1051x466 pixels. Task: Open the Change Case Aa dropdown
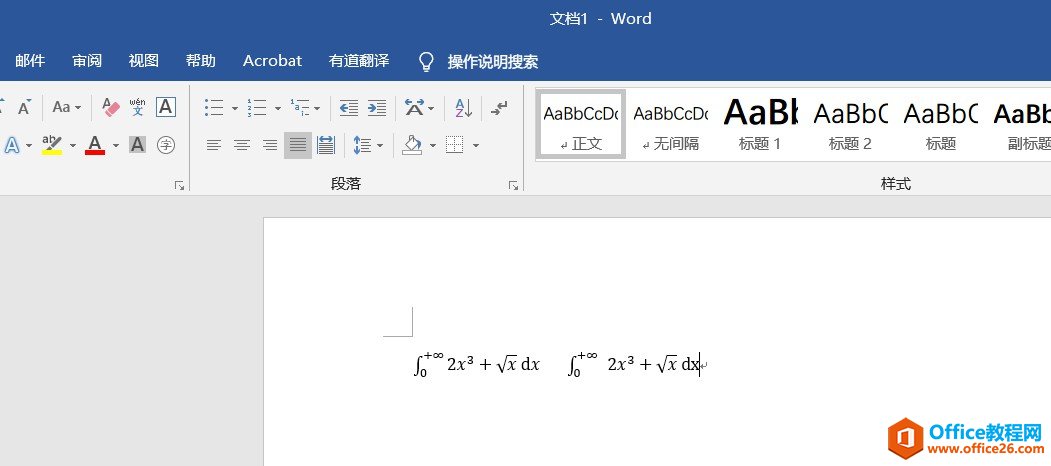66,107
